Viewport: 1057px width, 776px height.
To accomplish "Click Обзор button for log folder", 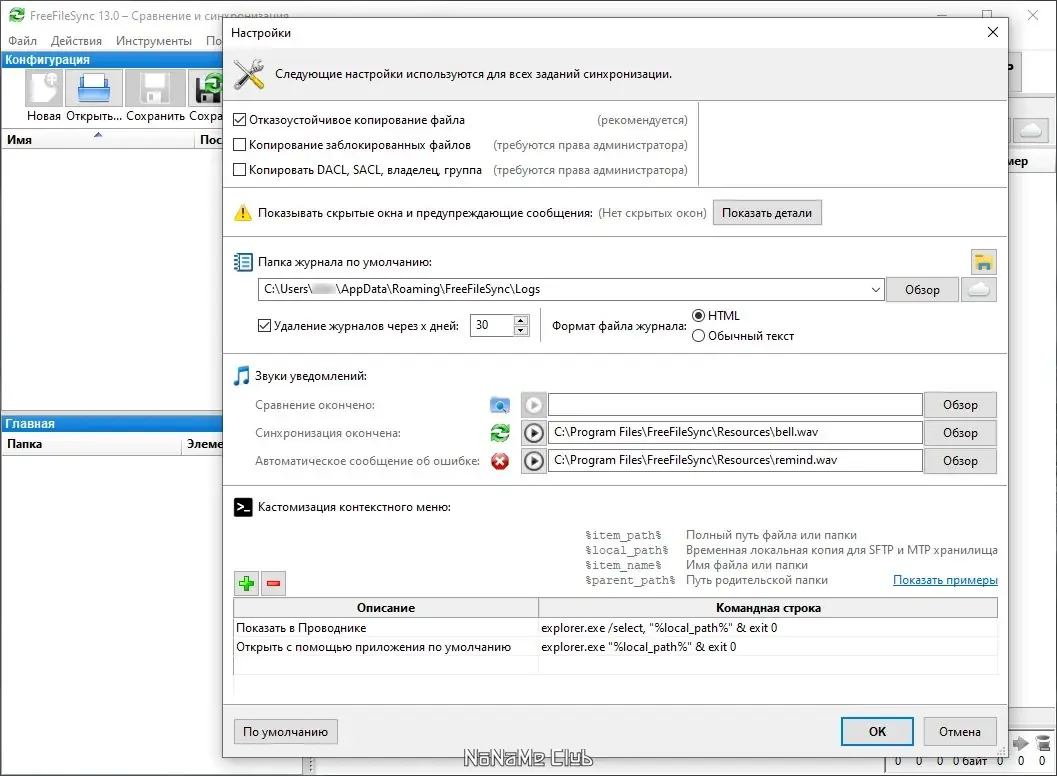I will [x=922, y=290].
